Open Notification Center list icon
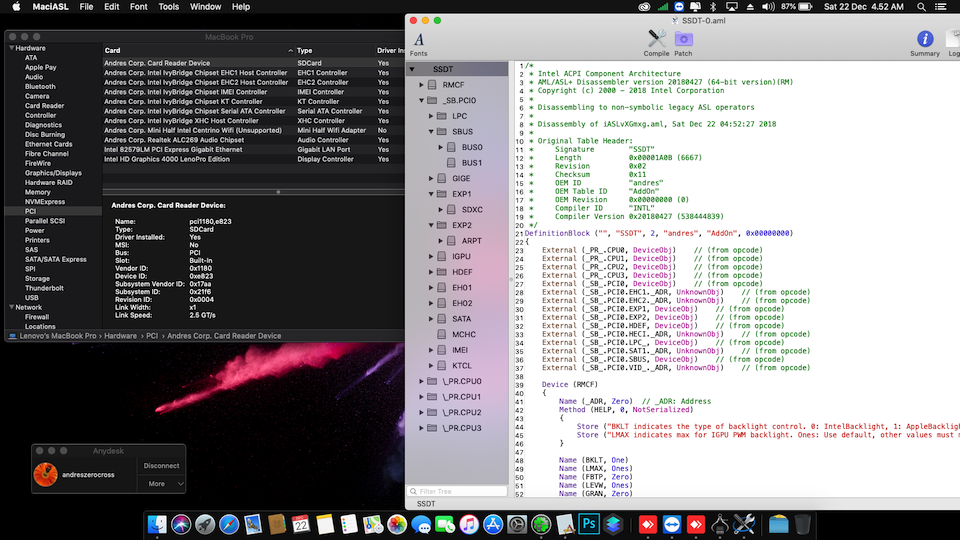 [941, 7]
